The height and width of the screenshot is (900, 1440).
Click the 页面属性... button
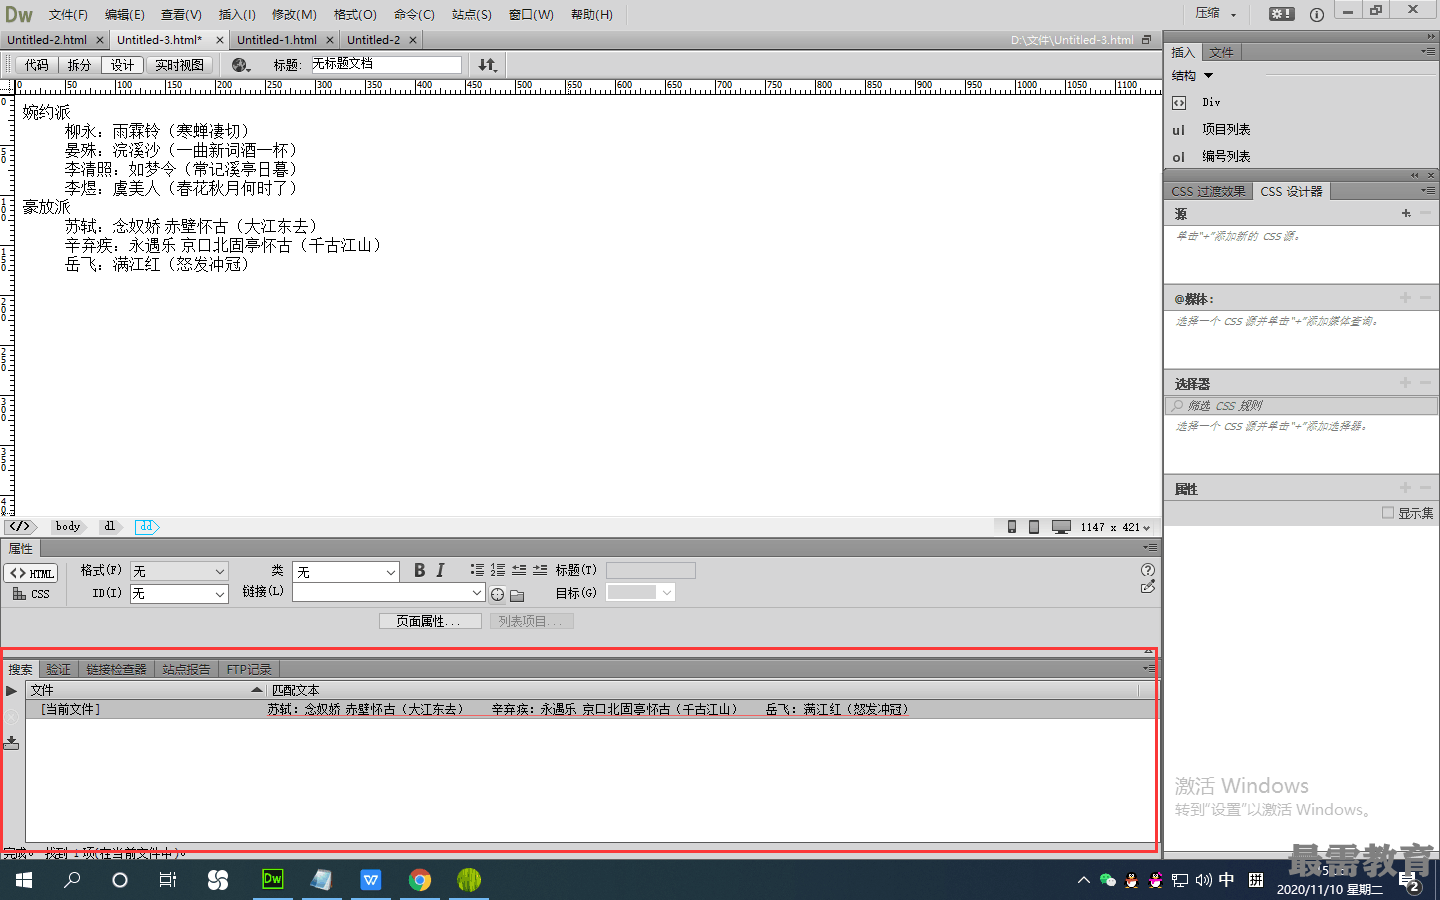click(x=430, y=621)
